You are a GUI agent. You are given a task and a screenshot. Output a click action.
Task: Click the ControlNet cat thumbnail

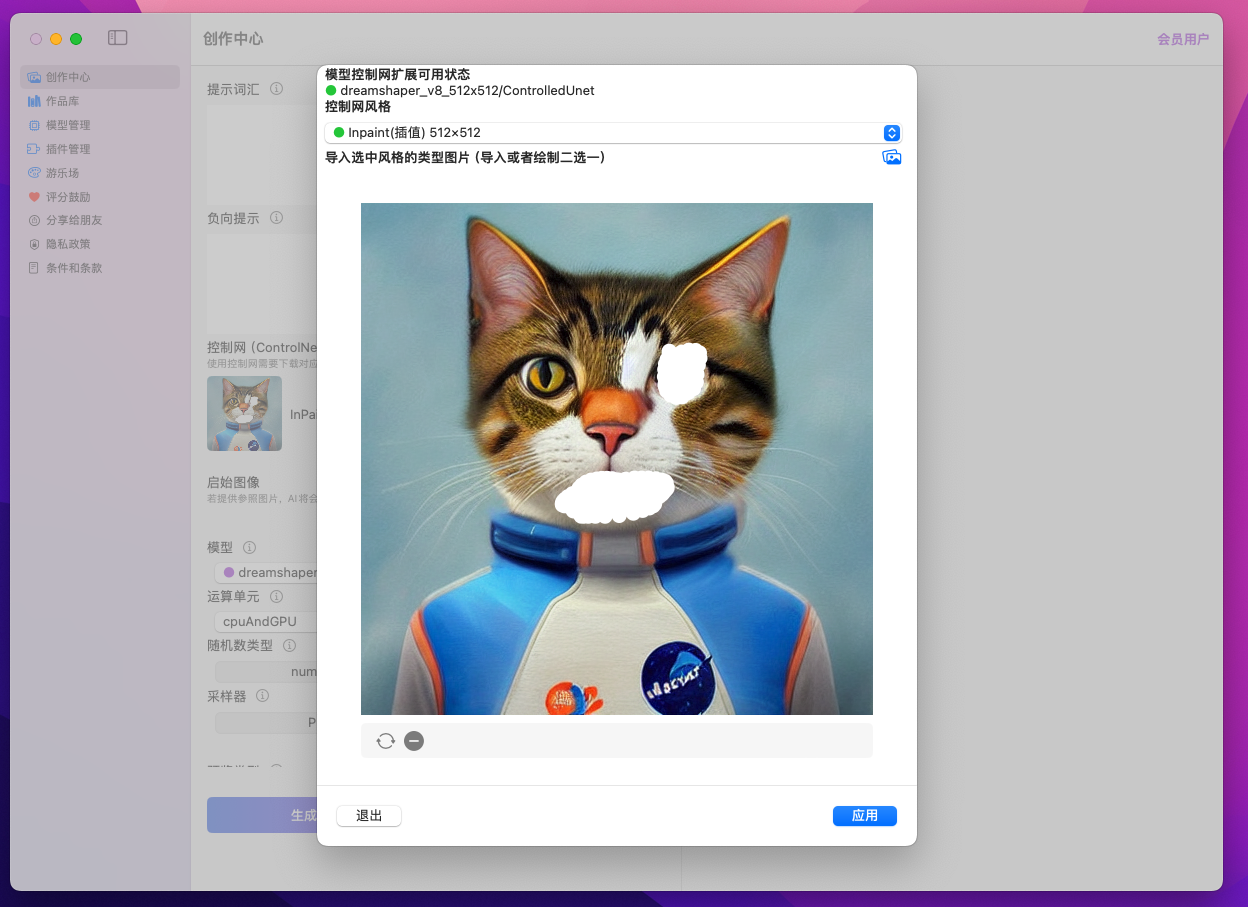click(x=244, y=413)
